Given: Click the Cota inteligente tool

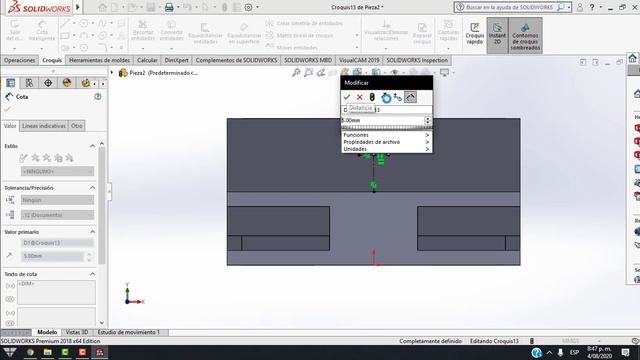Looking at the screenshot, I should pyautogui.click(x=42, y=31).
